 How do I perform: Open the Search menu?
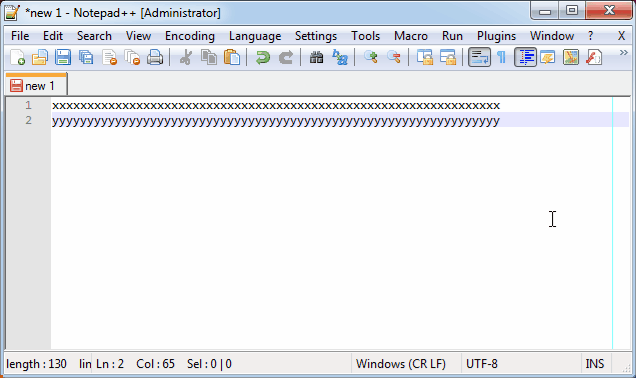94,36
